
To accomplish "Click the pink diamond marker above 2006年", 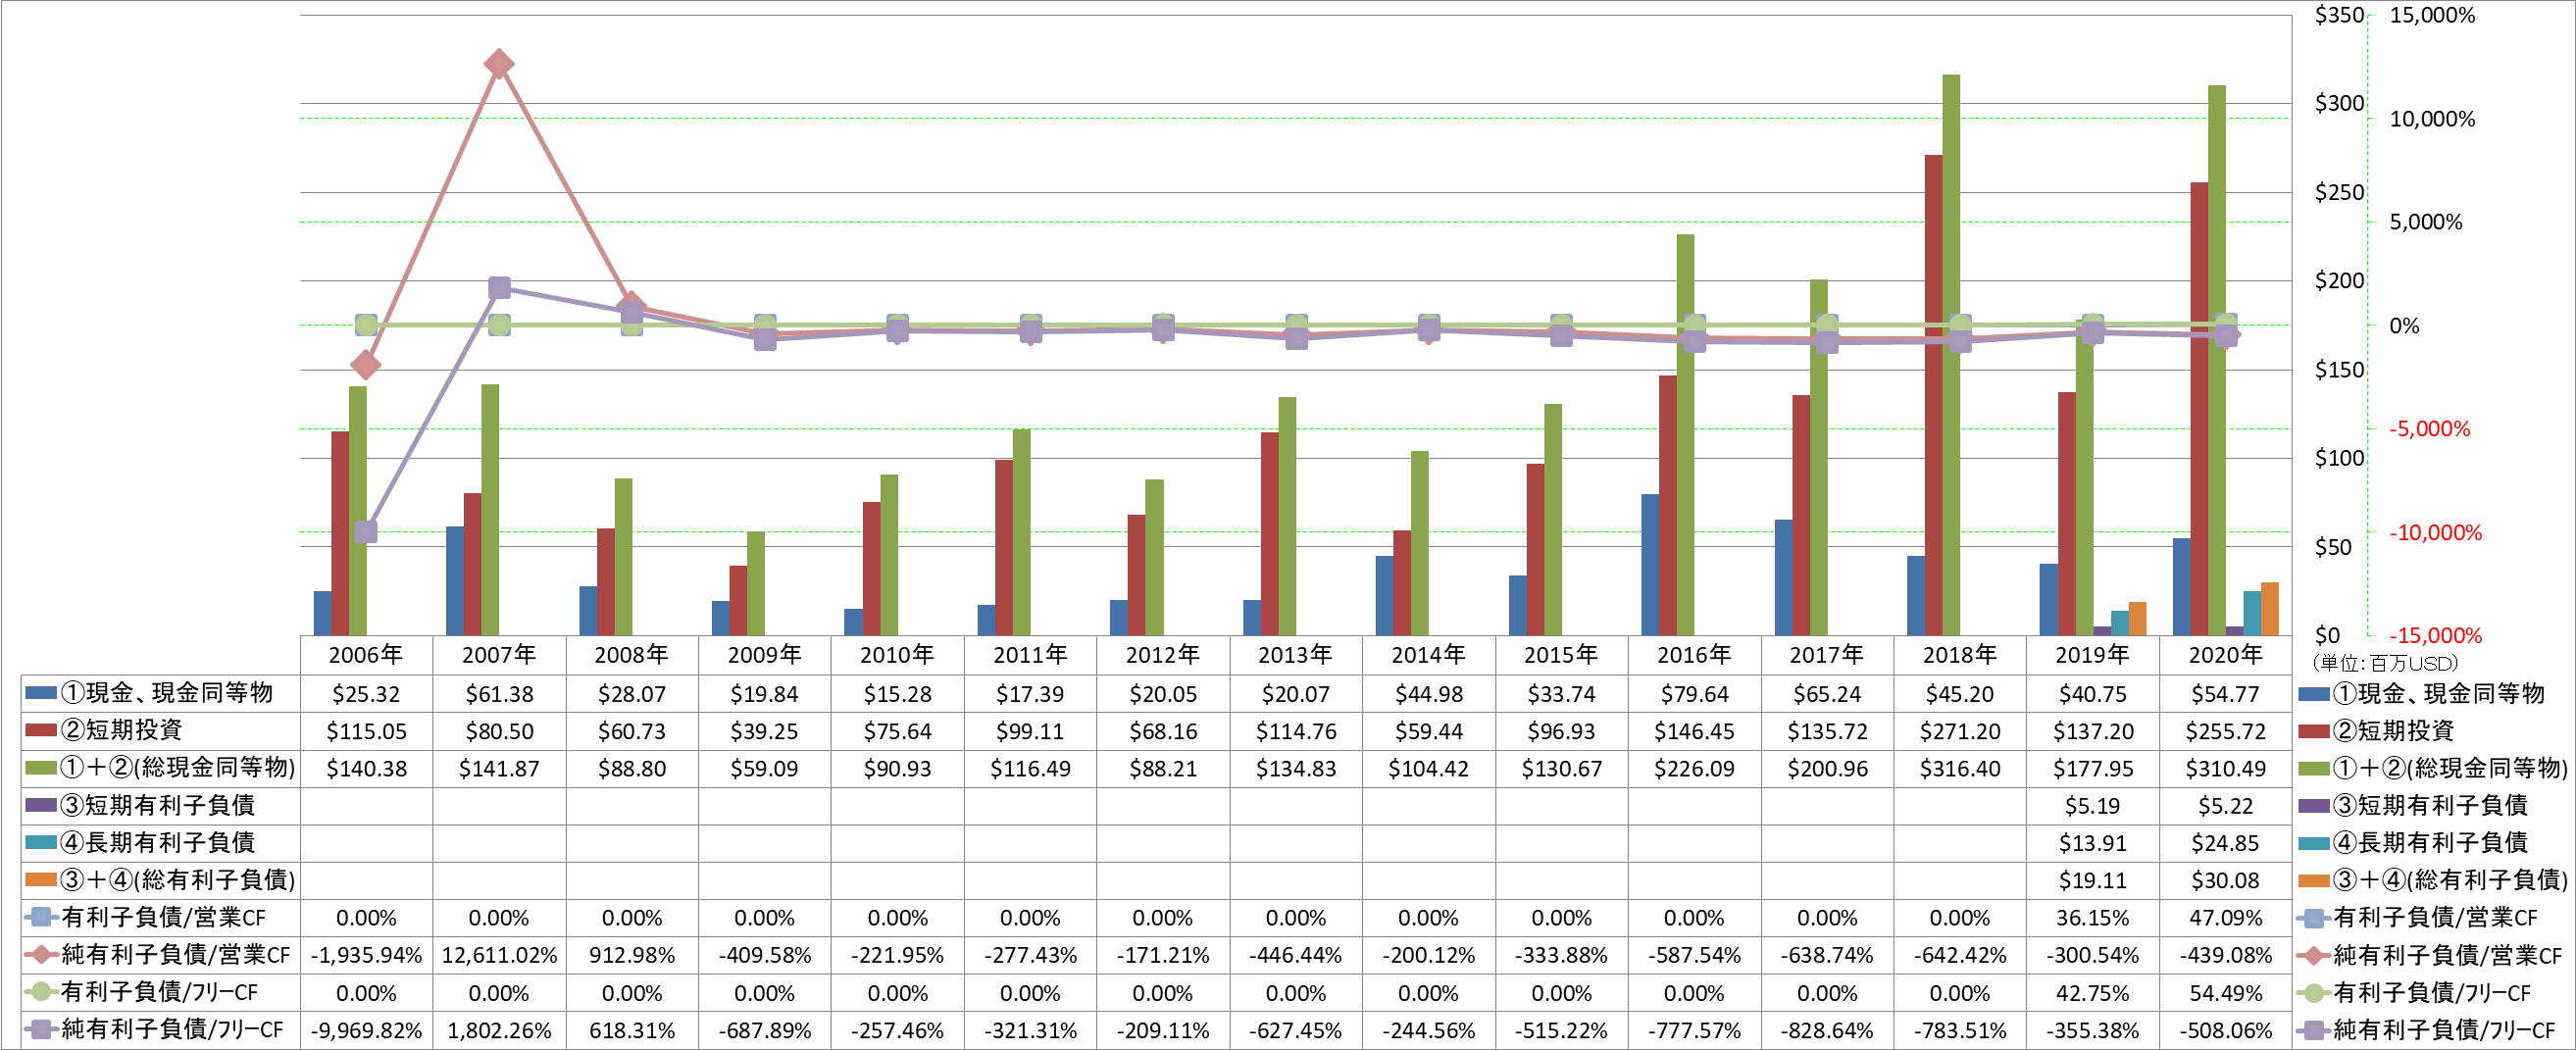I will click(x=366, y=365).
